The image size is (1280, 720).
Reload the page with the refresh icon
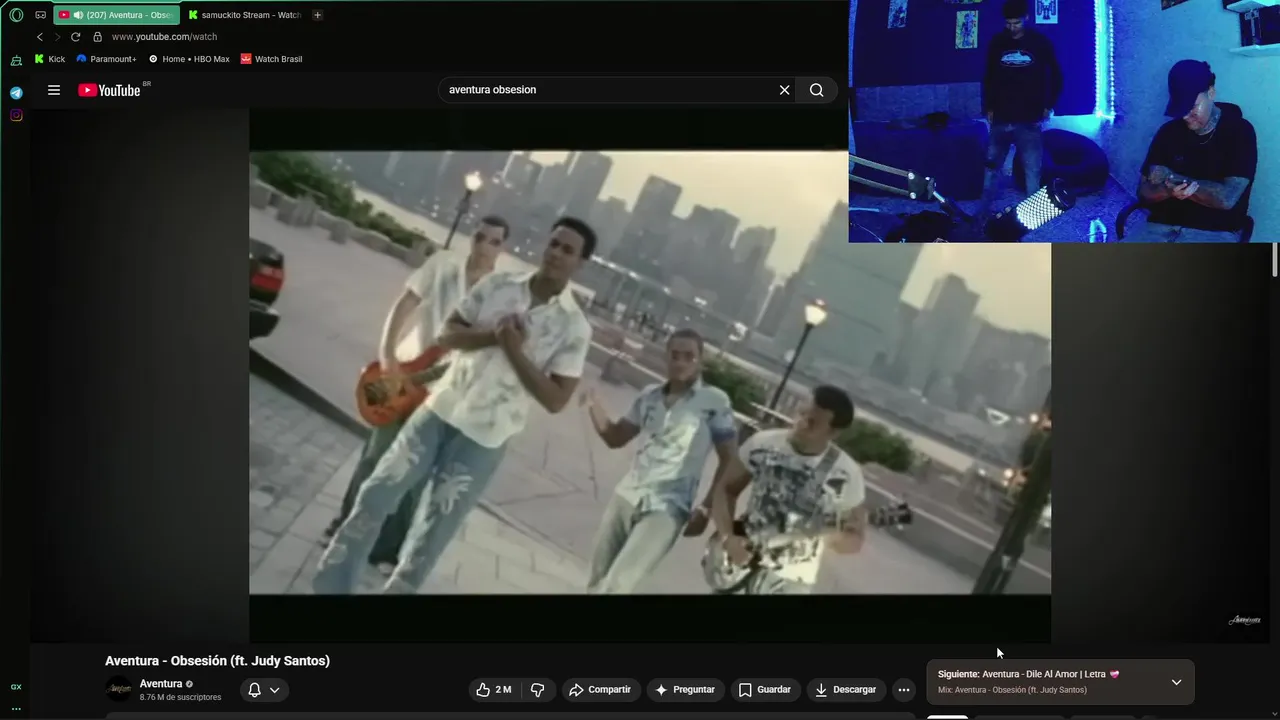pos(75,37)
